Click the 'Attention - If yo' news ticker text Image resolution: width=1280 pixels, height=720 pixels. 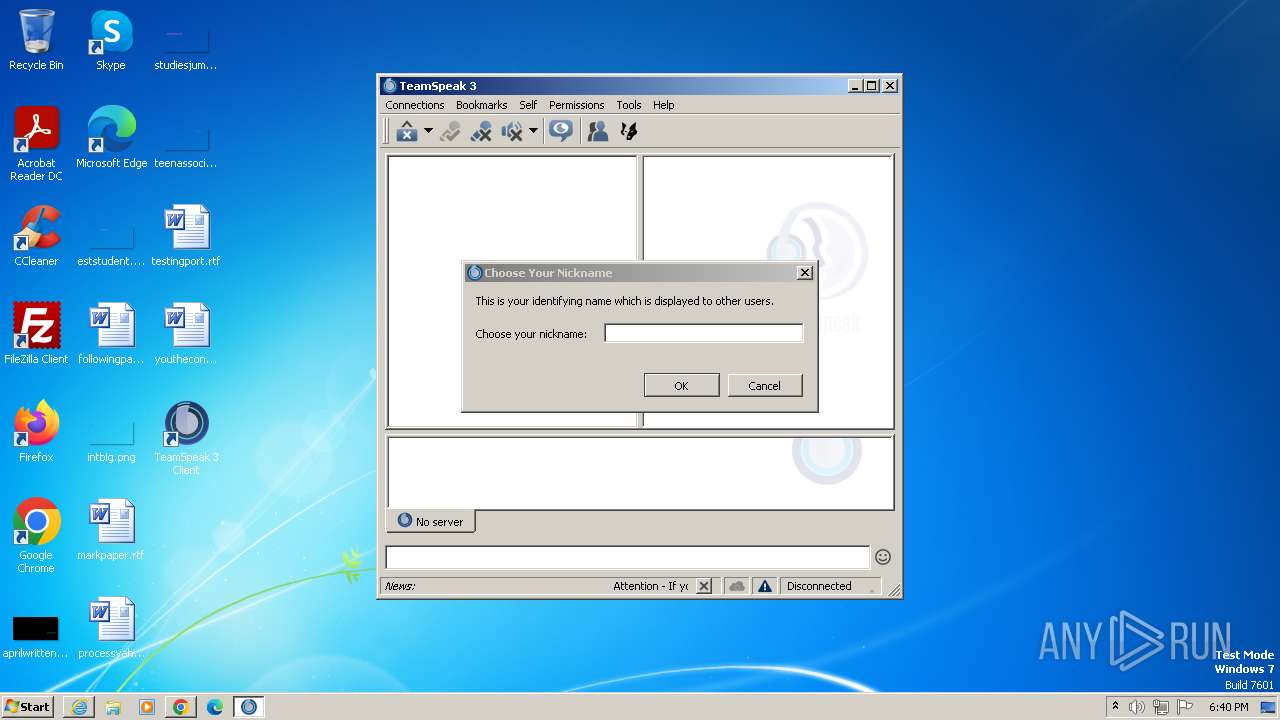coord(651,586)
